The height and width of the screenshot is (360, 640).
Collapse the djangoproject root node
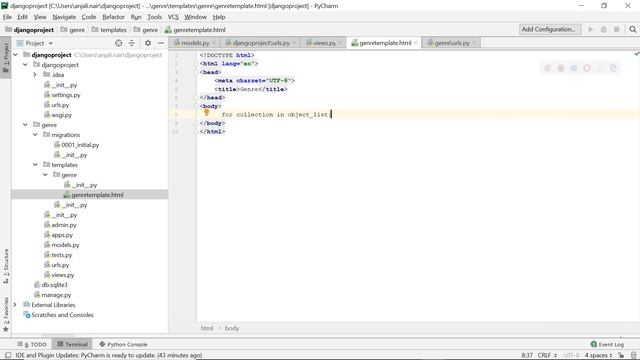pos(16,55)
